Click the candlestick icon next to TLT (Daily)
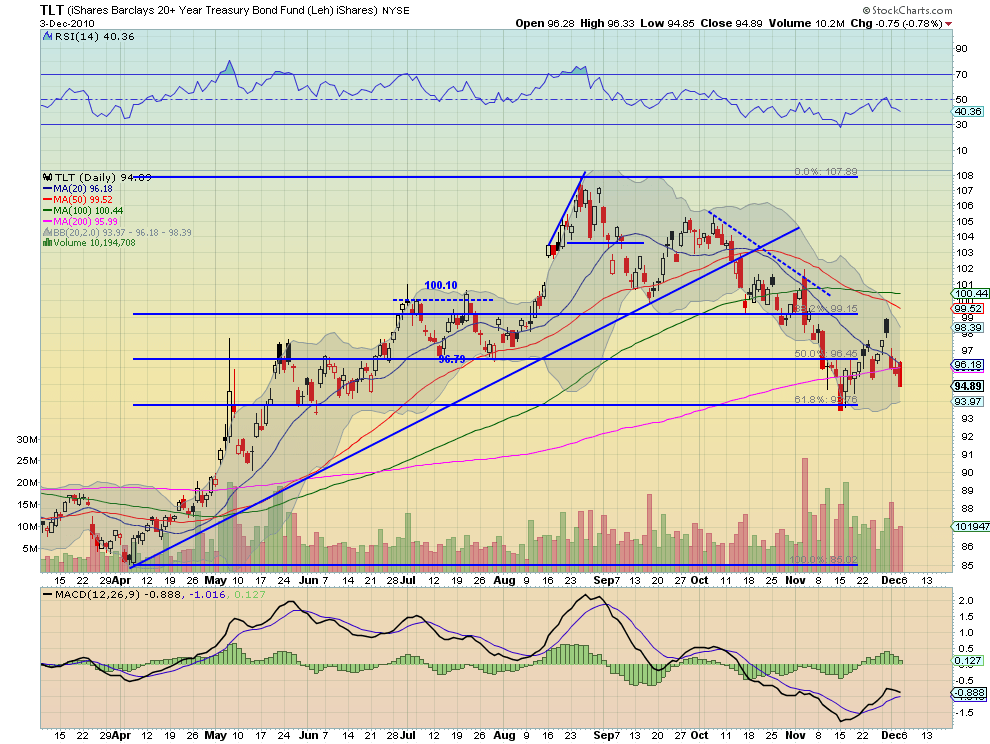Image resolution: width=990 pixels, height=744 pixels. pos(47,178)
